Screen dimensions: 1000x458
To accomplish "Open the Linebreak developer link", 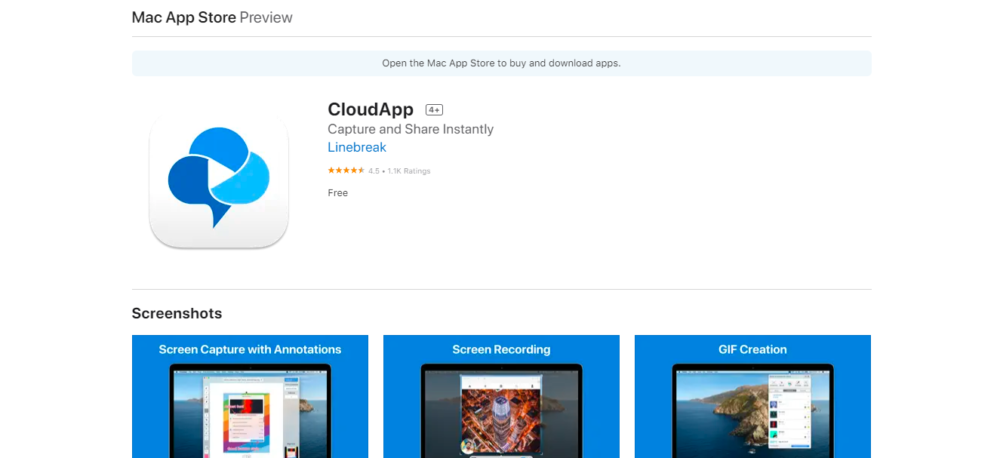I will click(x=357, y=148).
